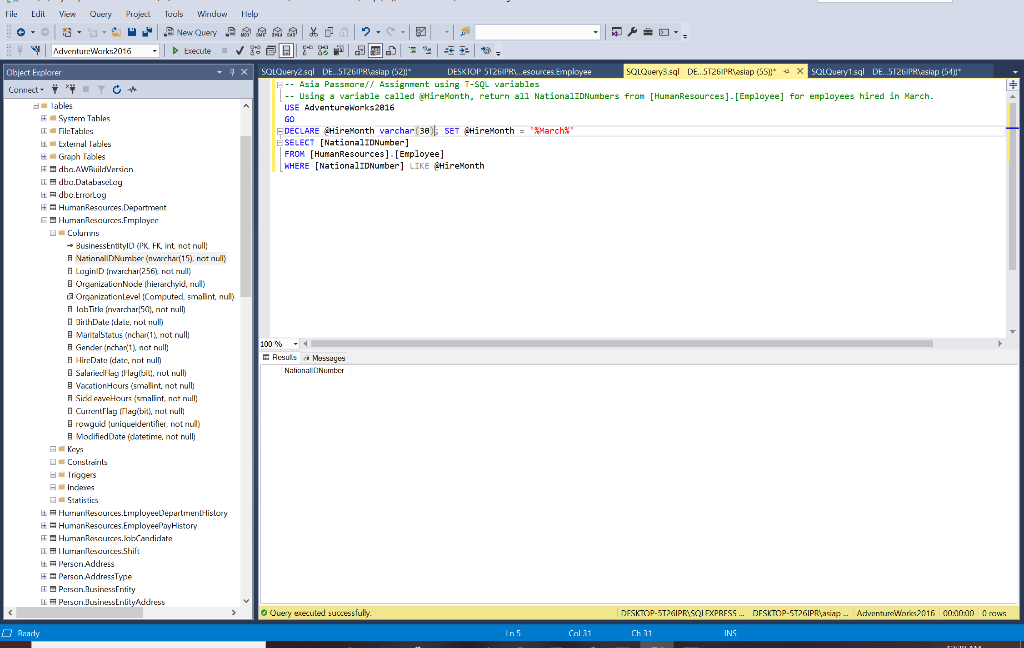The image size is (1024, 648).
Task: Increase indent of selected text
Action: click(x=464, y=49)
